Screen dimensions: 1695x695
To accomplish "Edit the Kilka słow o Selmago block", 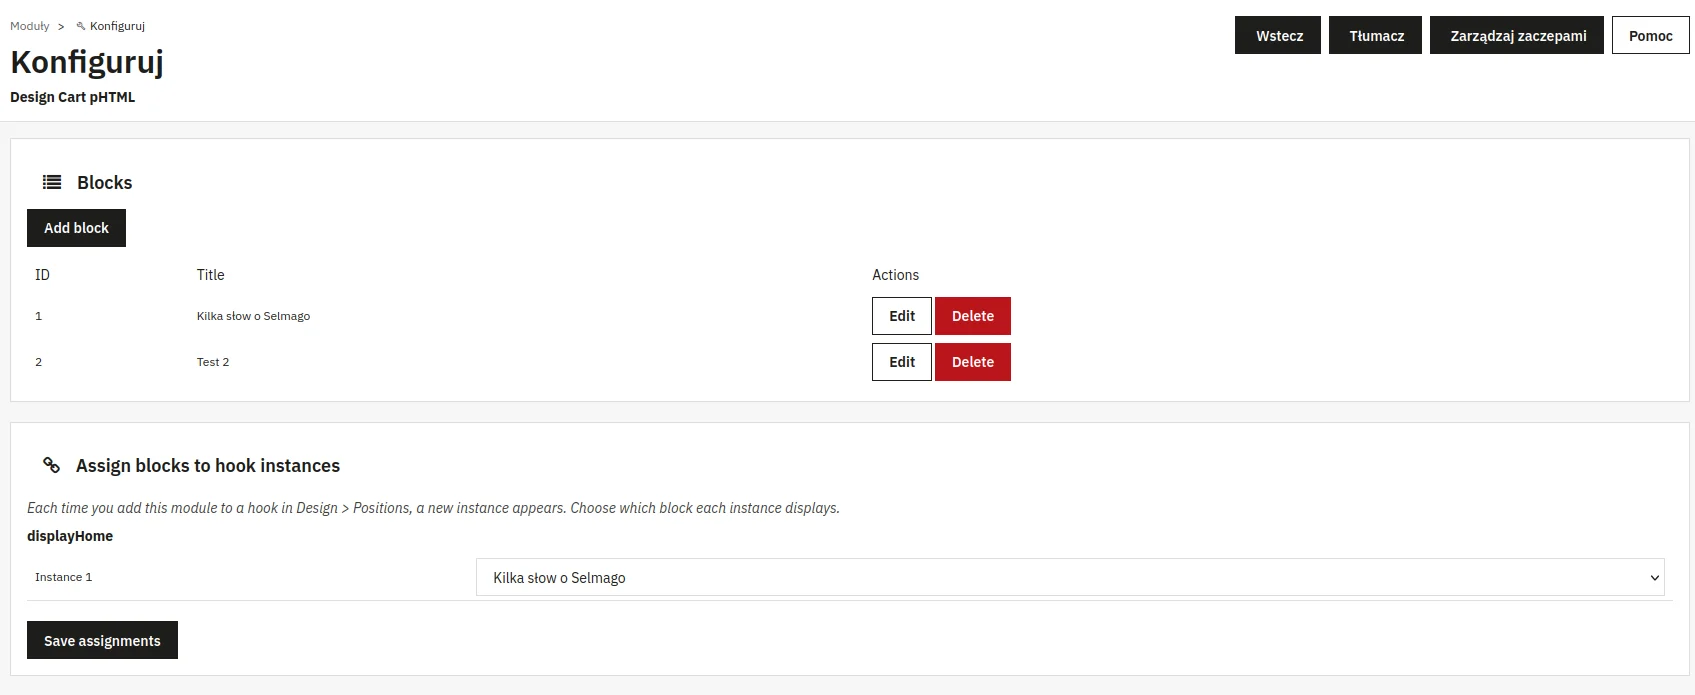I will [902, 316].
